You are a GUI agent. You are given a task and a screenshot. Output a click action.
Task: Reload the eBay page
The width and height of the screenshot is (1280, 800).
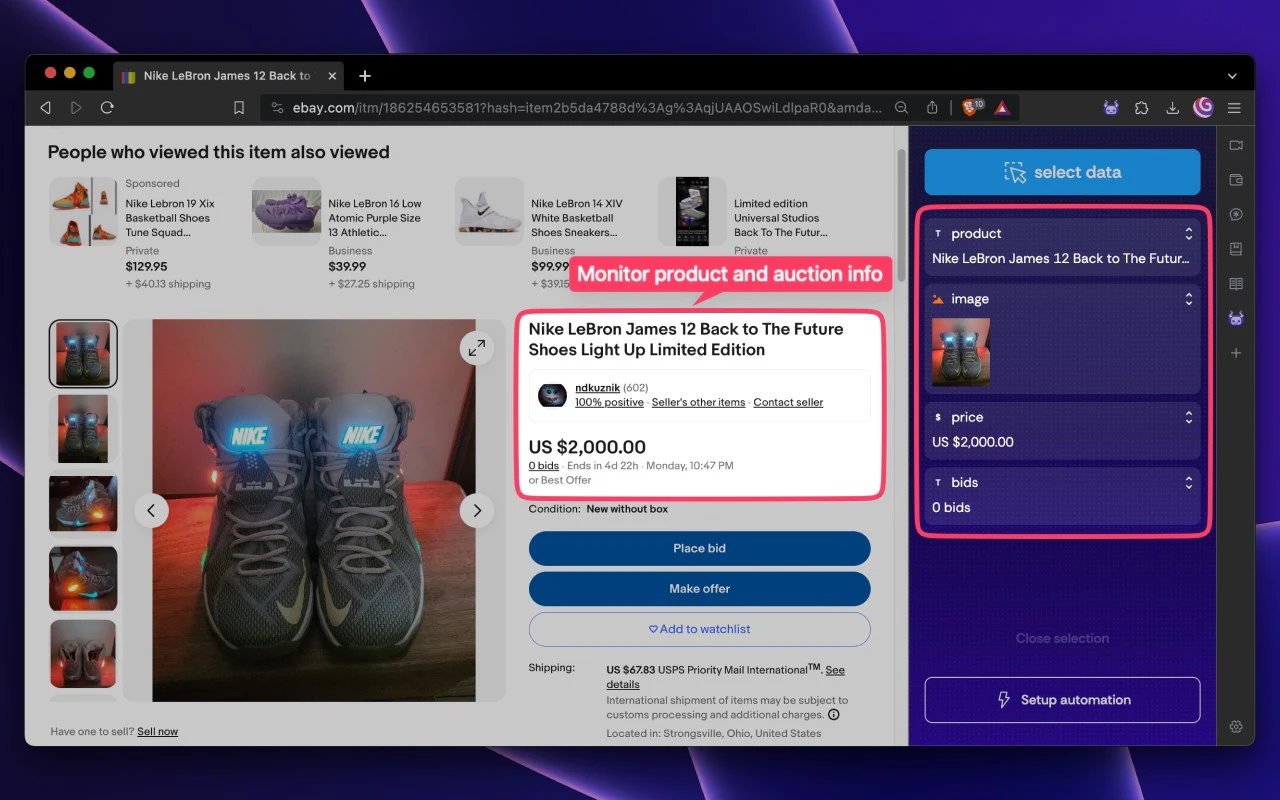(107, 107)
